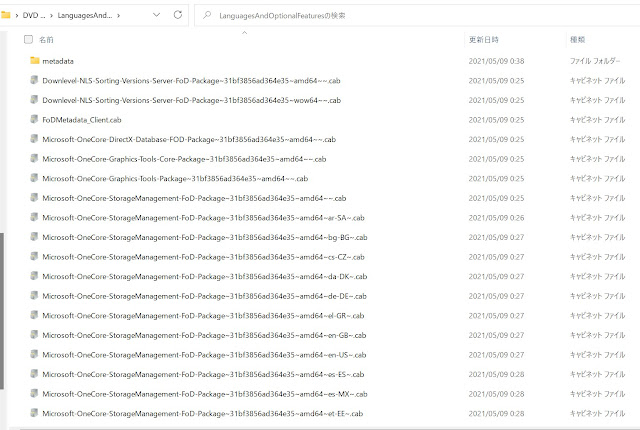Click icon of StorageManagement da-DK cab file

pyautogui.click(x=34, y=276)
